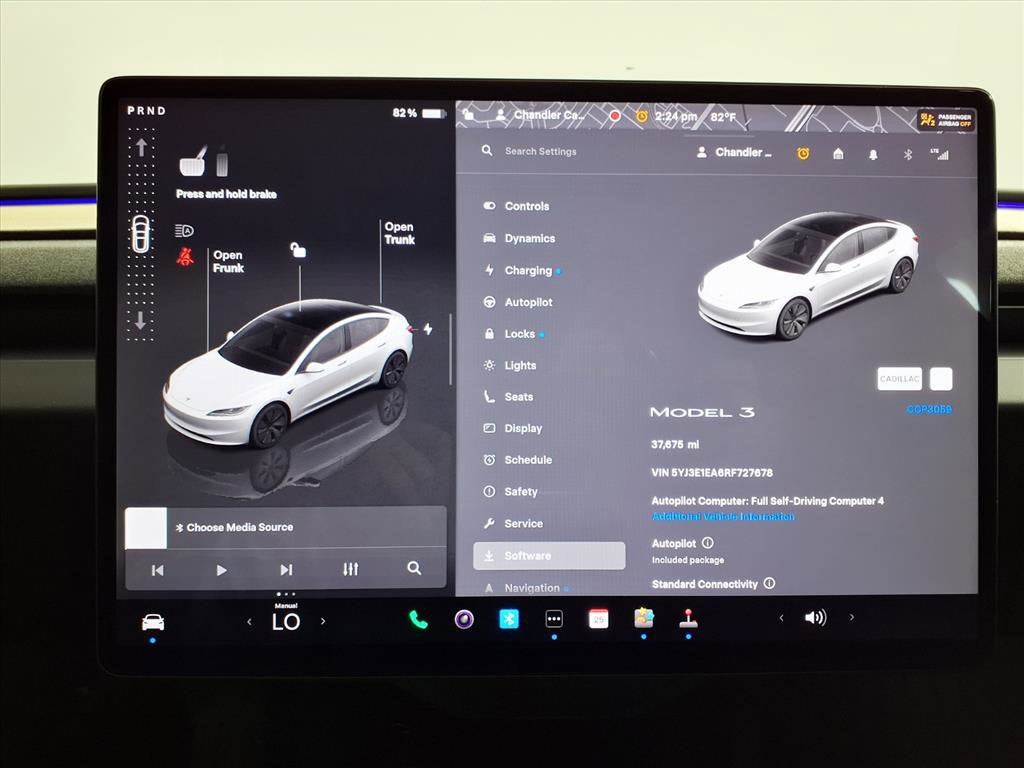
Task: Open the camera app in the dock
Action: click(x=464, y=619)
